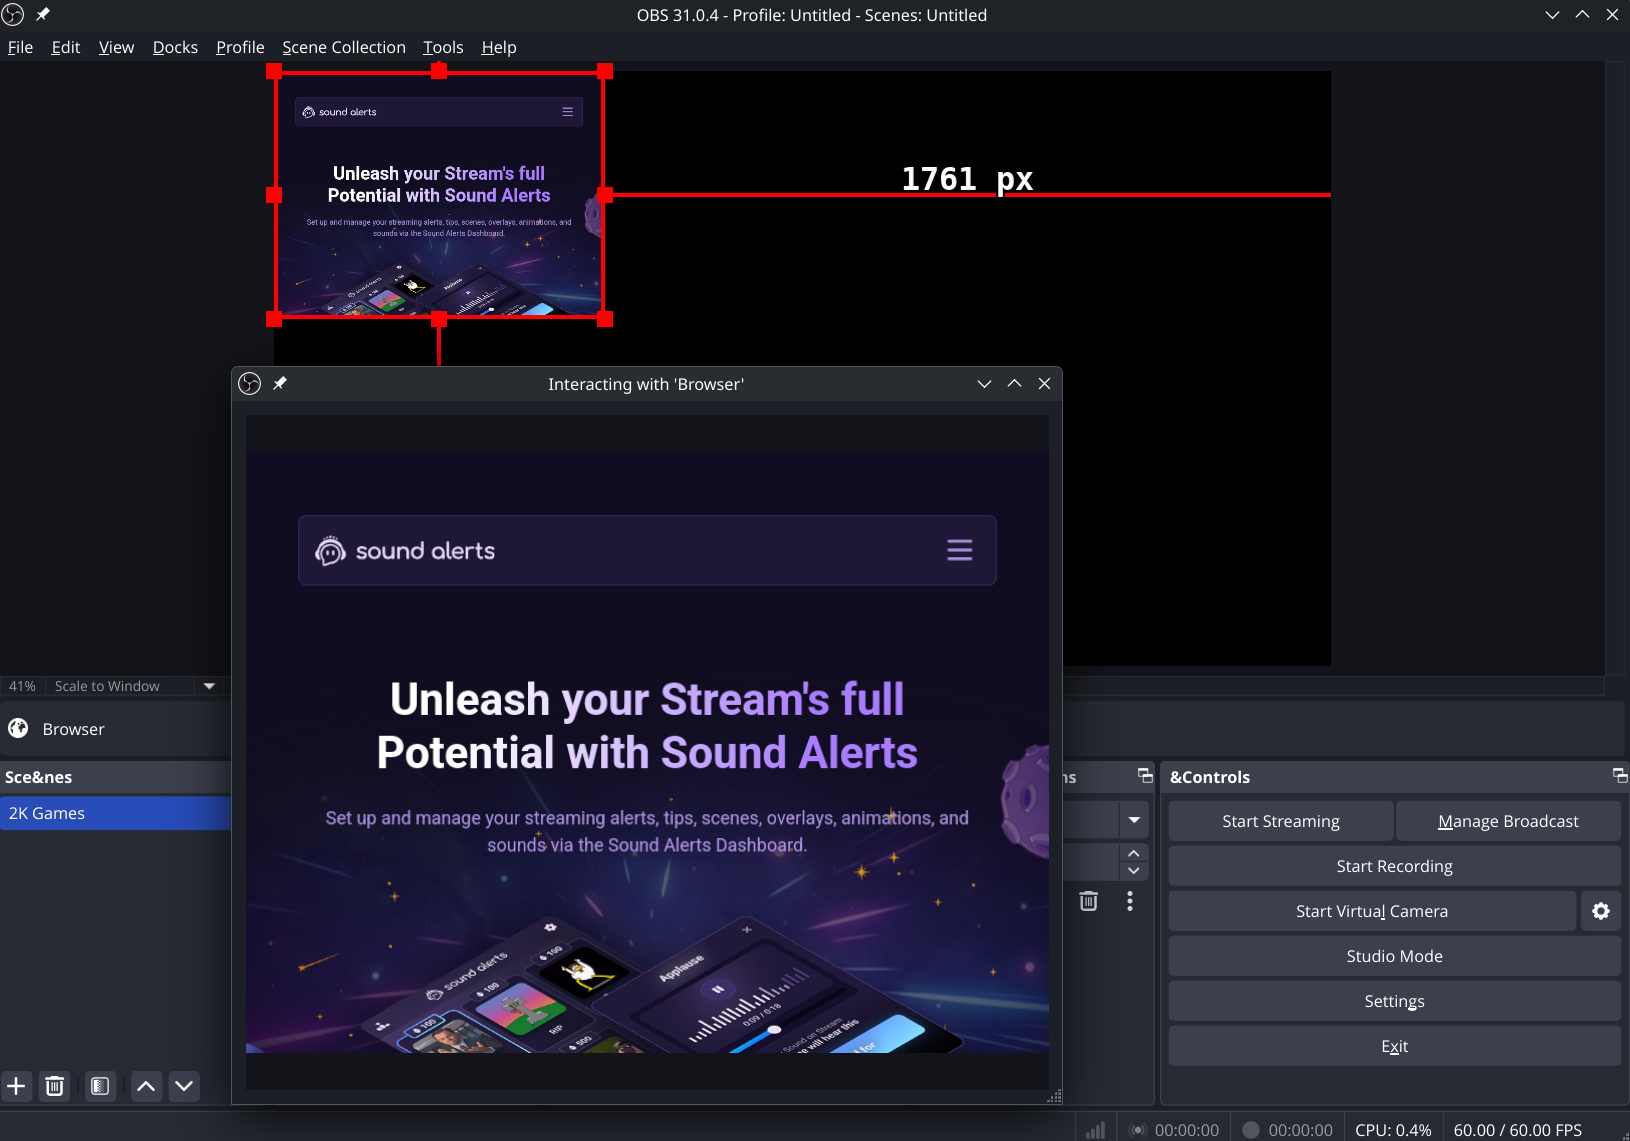Open the Docks menu
The image size is (1630, 1141).
pos(175,47)
